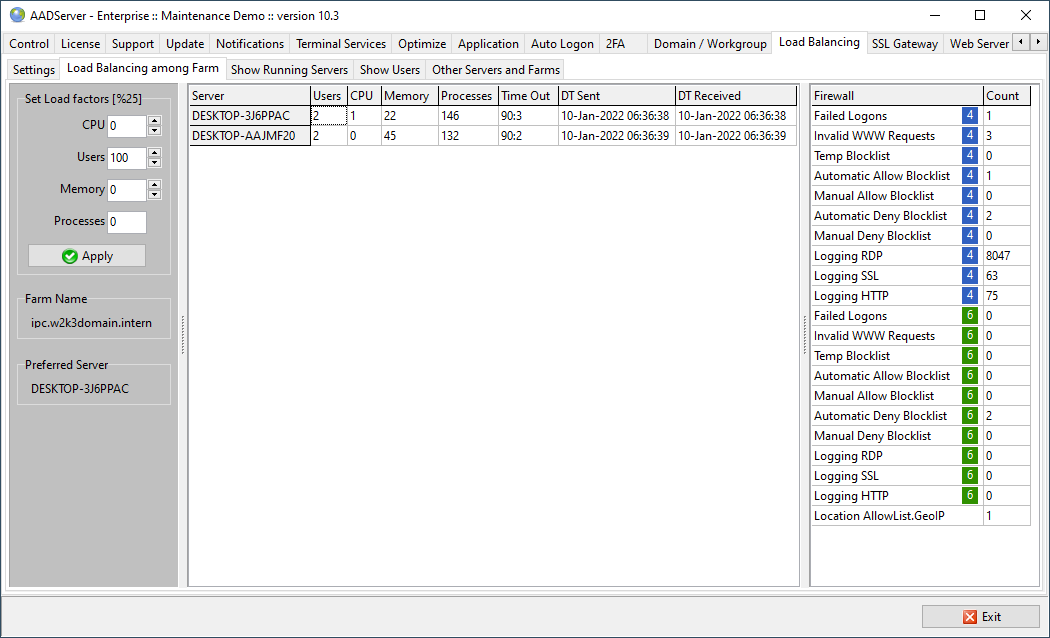The width and height of the screenshot is (1050, 638).
Task: Switch to the SSL Gateway tab
Action: point(904,44)
